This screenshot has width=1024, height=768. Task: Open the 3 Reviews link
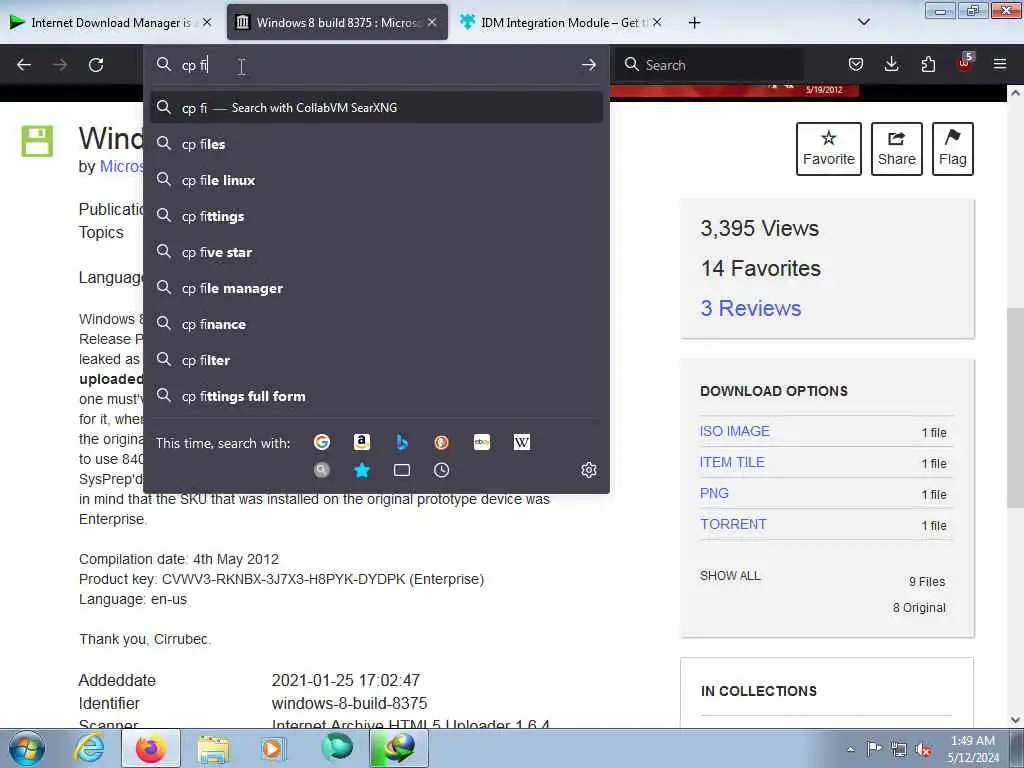click(x=750, y=308)
